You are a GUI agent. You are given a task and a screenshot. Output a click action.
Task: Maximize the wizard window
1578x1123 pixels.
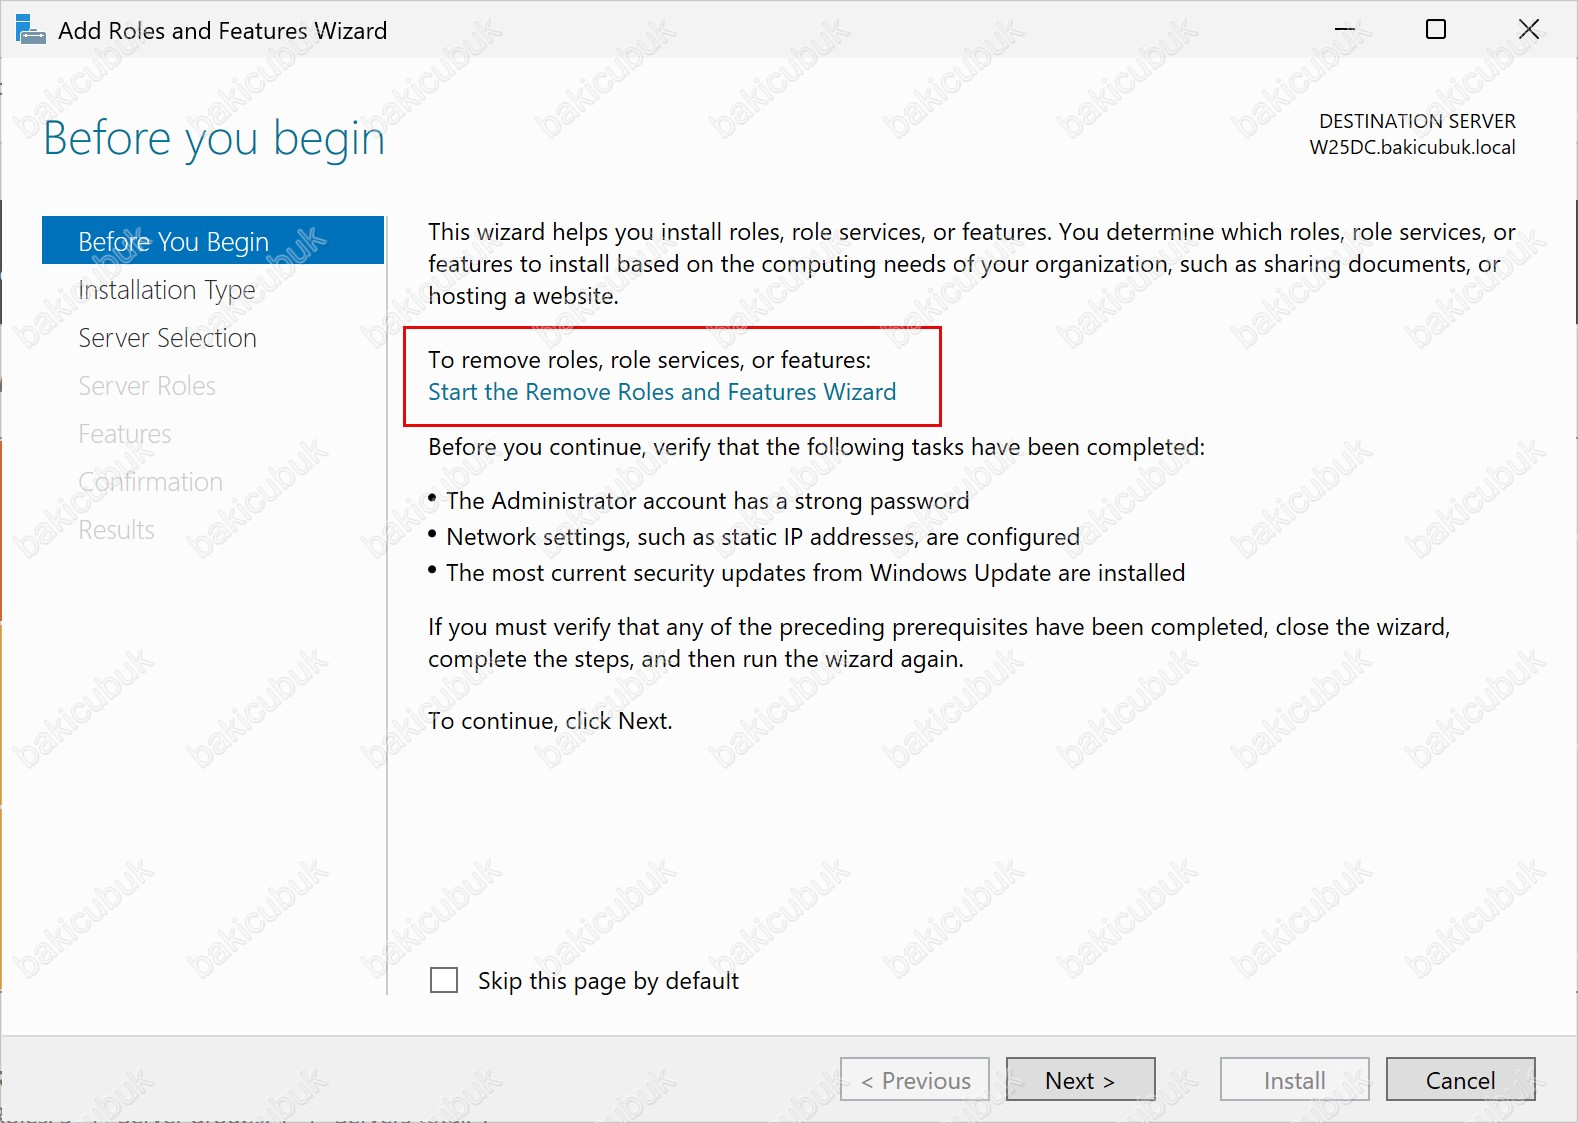tap(1436, 29)
